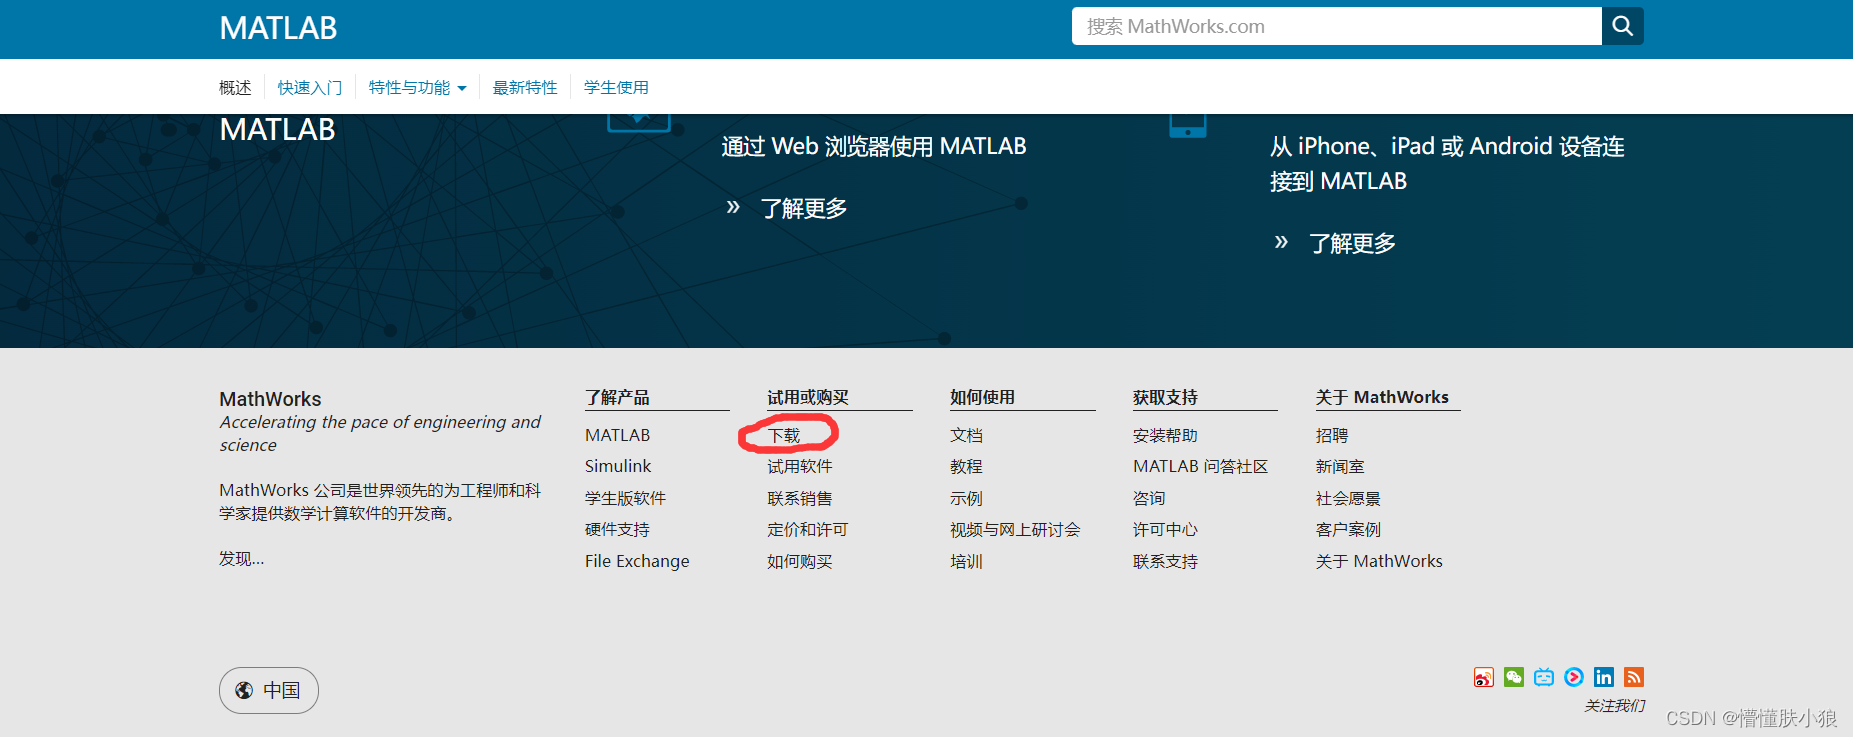Viewport: 1853px width, 737px height.
Task: Select the 概述 overview tab
Action: (235, 88)
